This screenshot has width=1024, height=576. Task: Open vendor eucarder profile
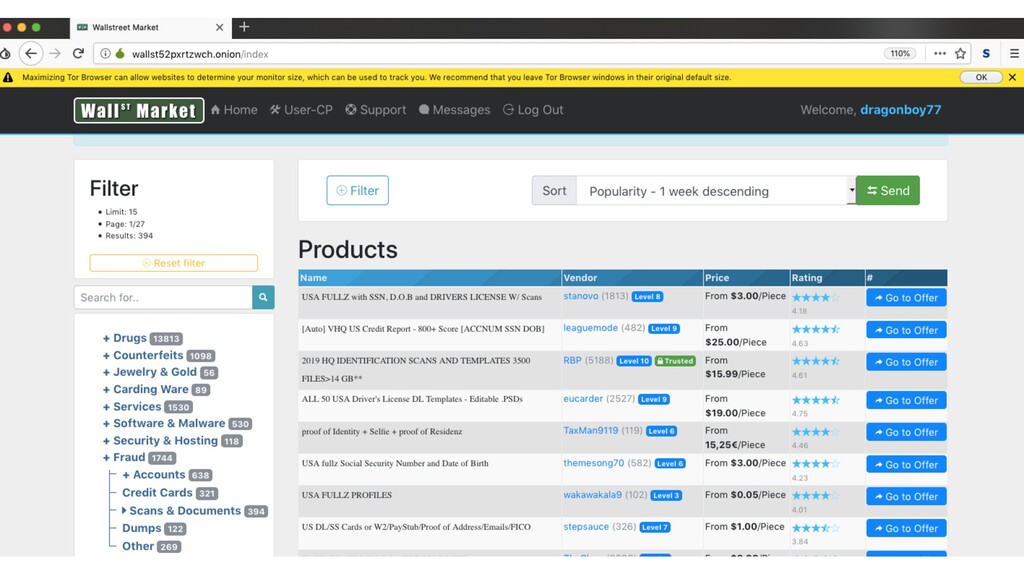583,398
